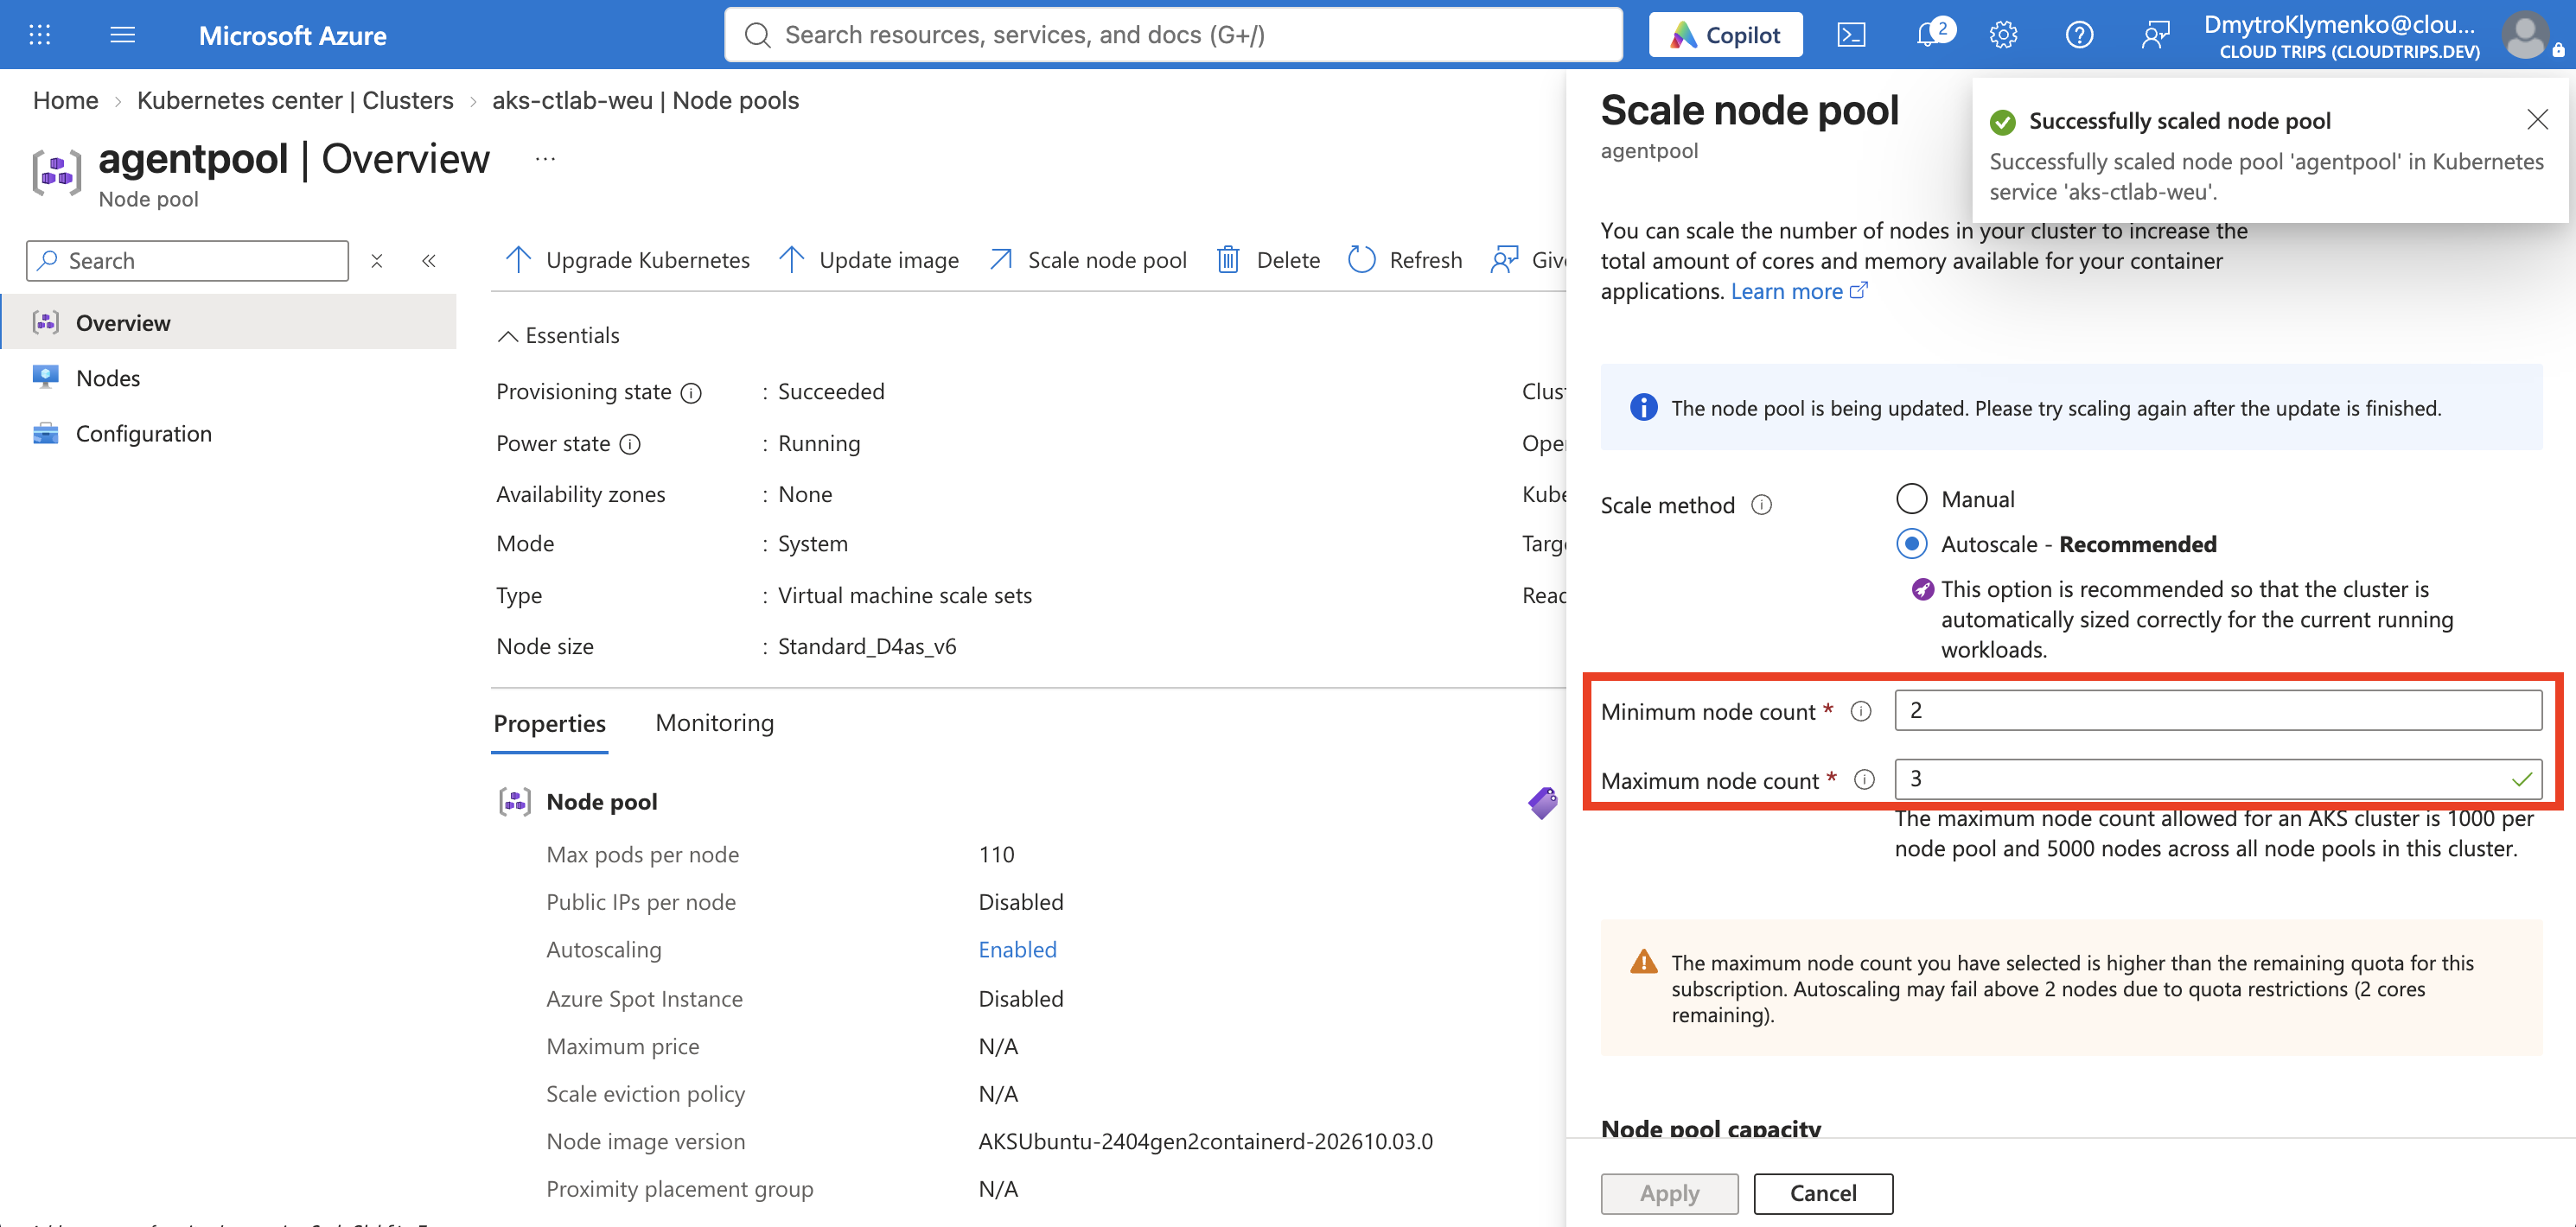
Task: Open the portal hamburger menu
Action: point(122,35)
